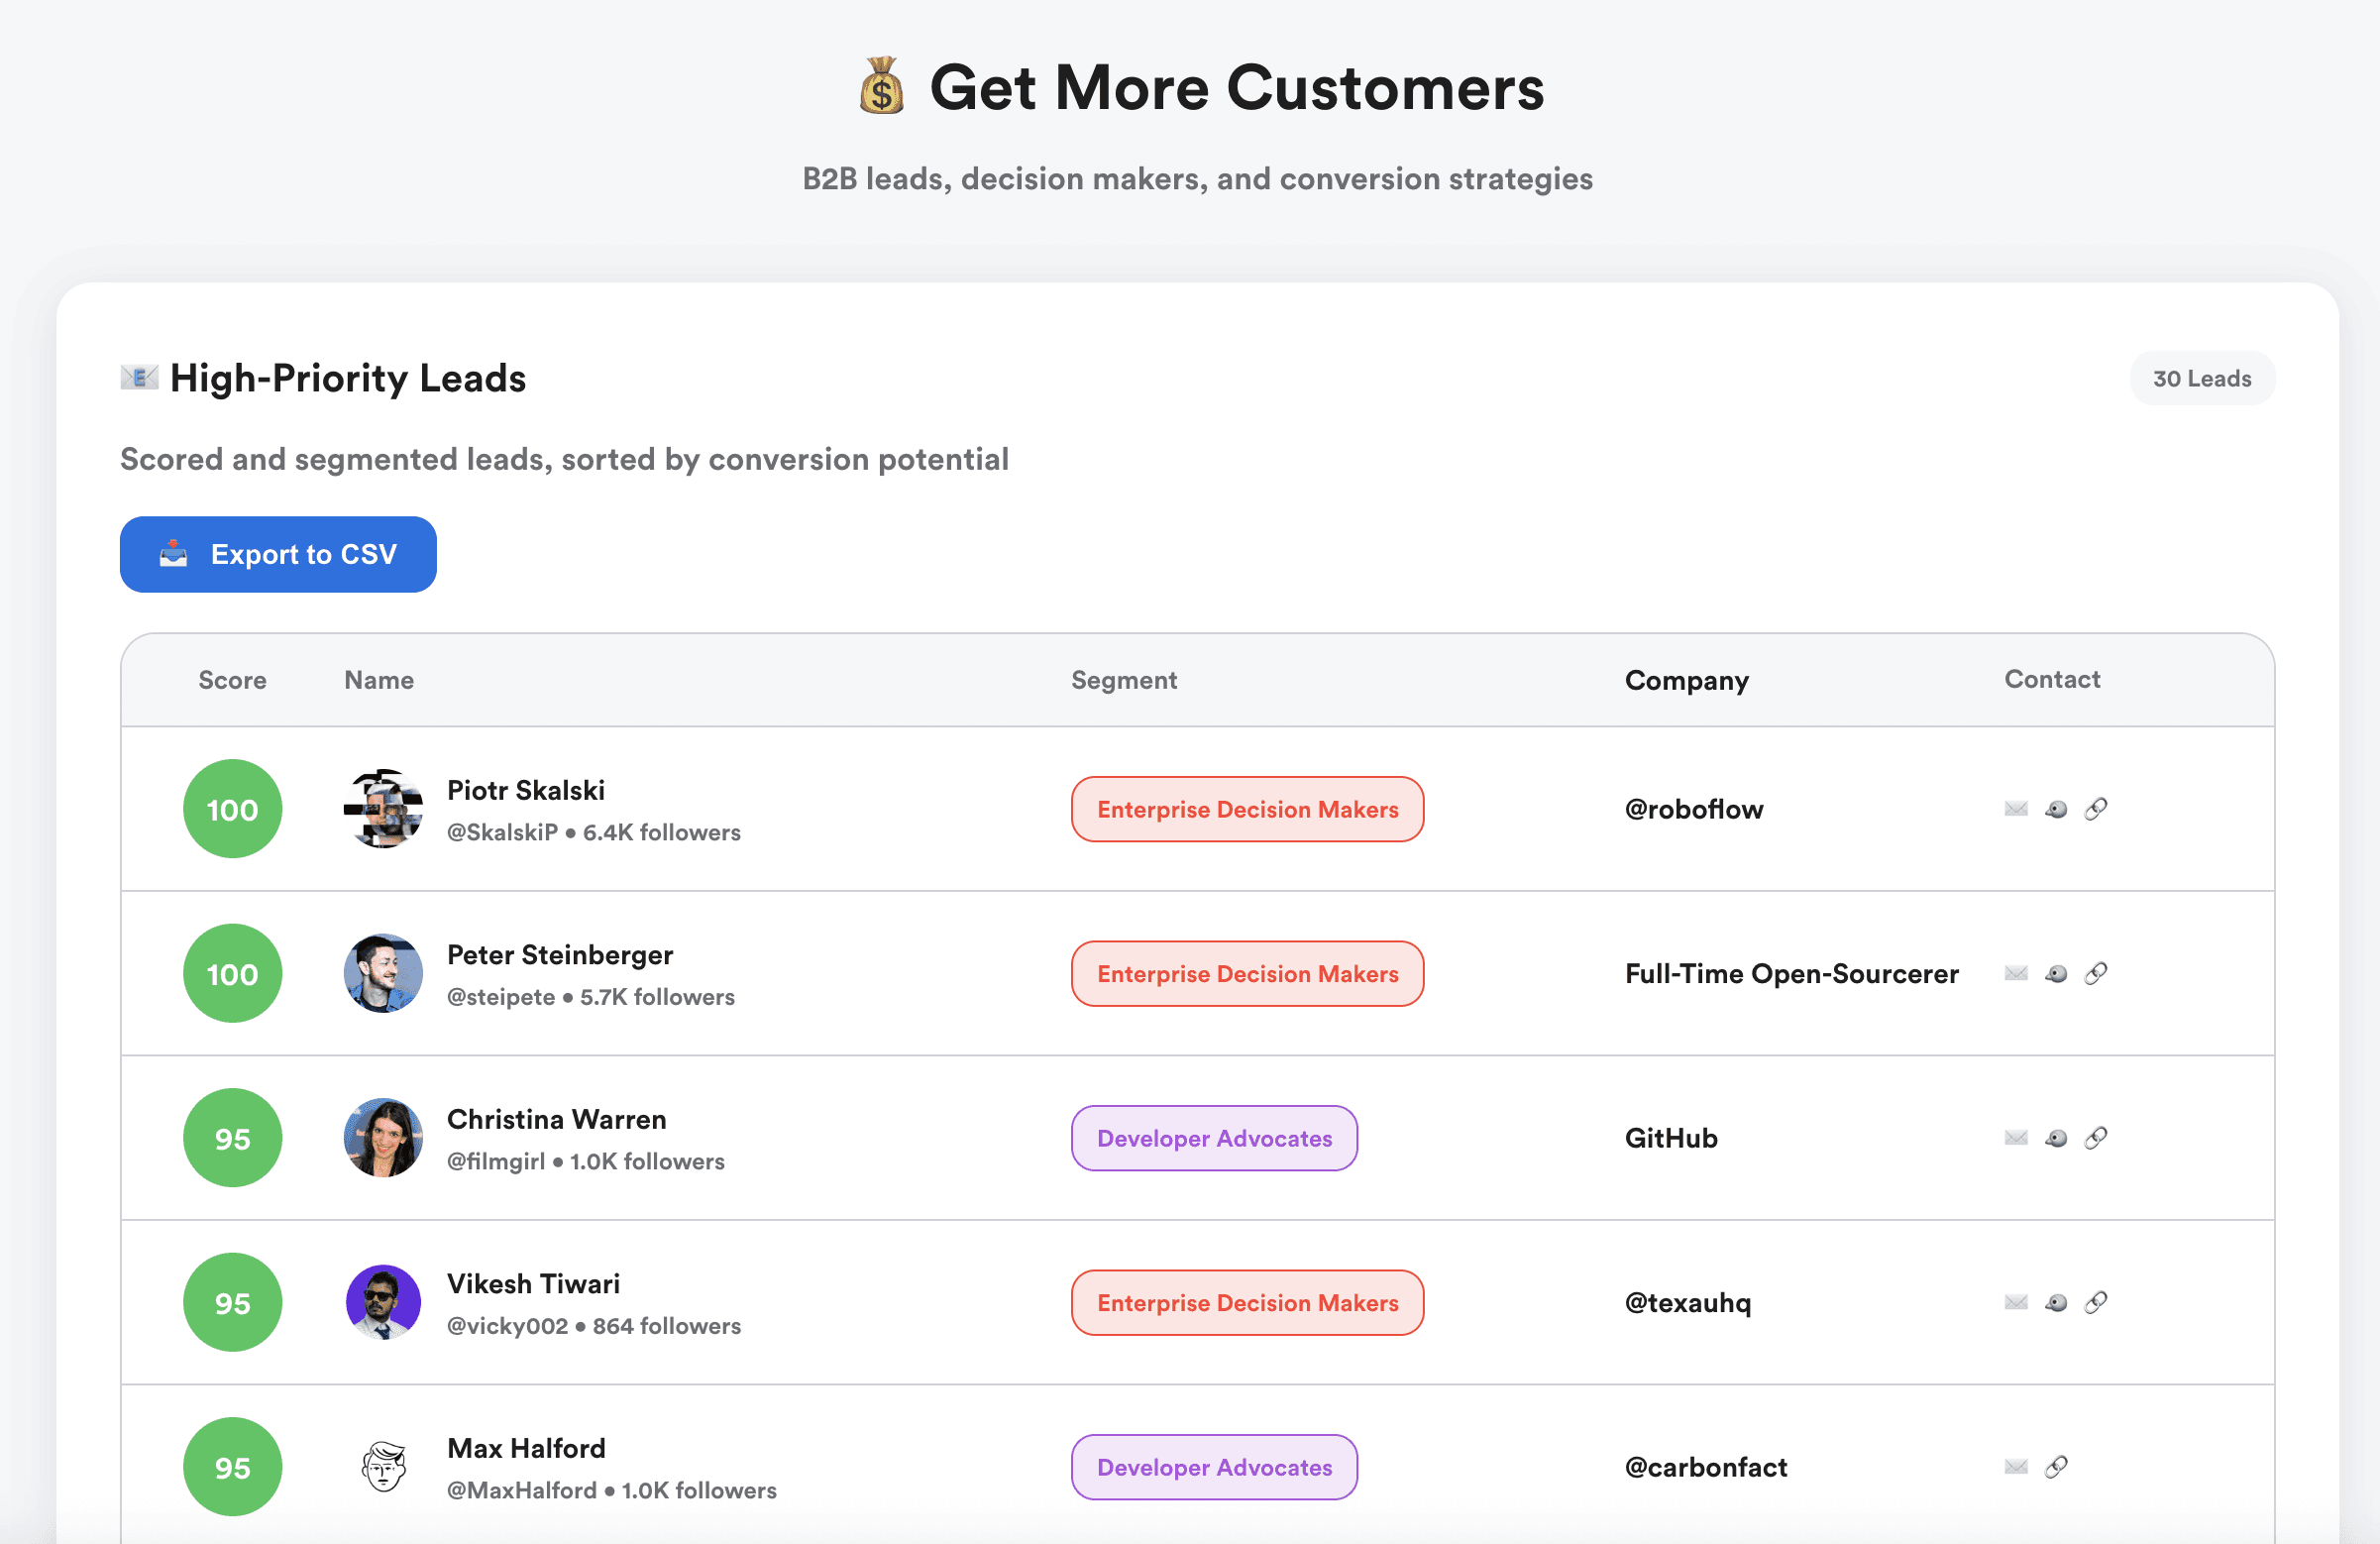This screenshot has height=1544, width=2380.
Task: Open Twitter bird icon for Piotr Skalski
Action: click(2056, 809)
